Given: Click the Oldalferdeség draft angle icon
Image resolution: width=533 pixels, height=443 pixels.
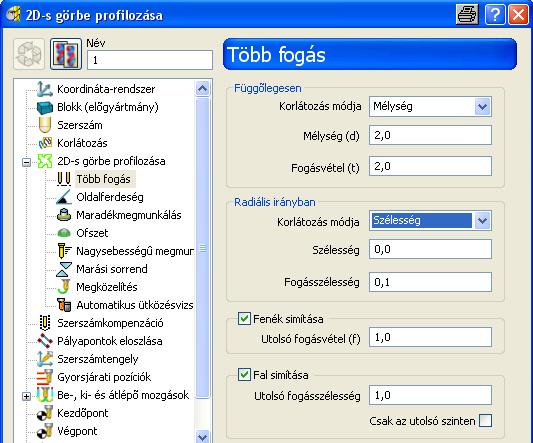Looking at the screenshot, I should (x=64, y=197).
